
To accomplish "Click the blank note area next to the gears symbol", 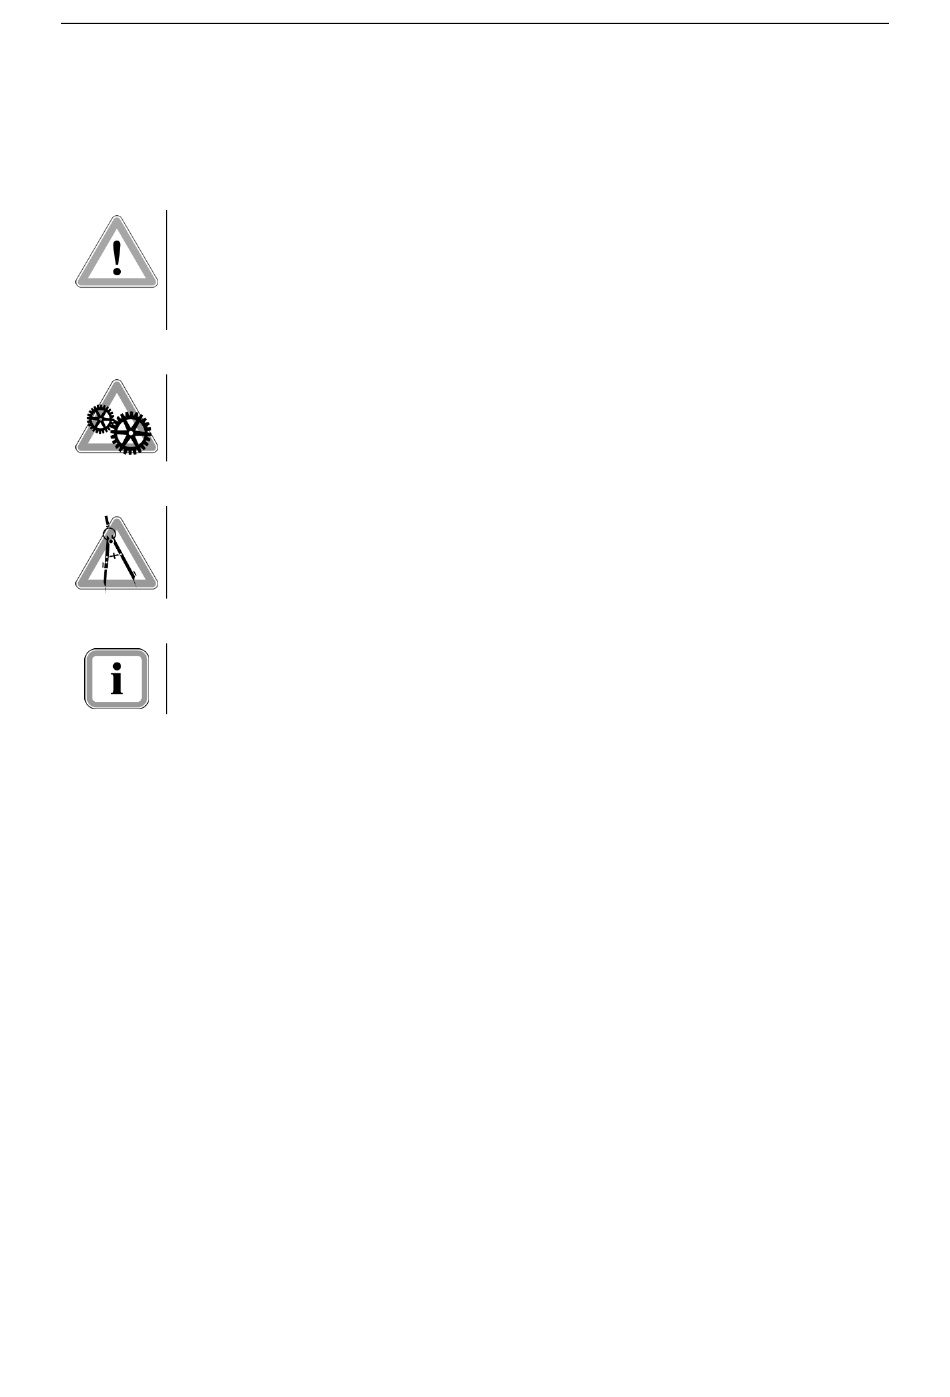I will tap(528, 417).
